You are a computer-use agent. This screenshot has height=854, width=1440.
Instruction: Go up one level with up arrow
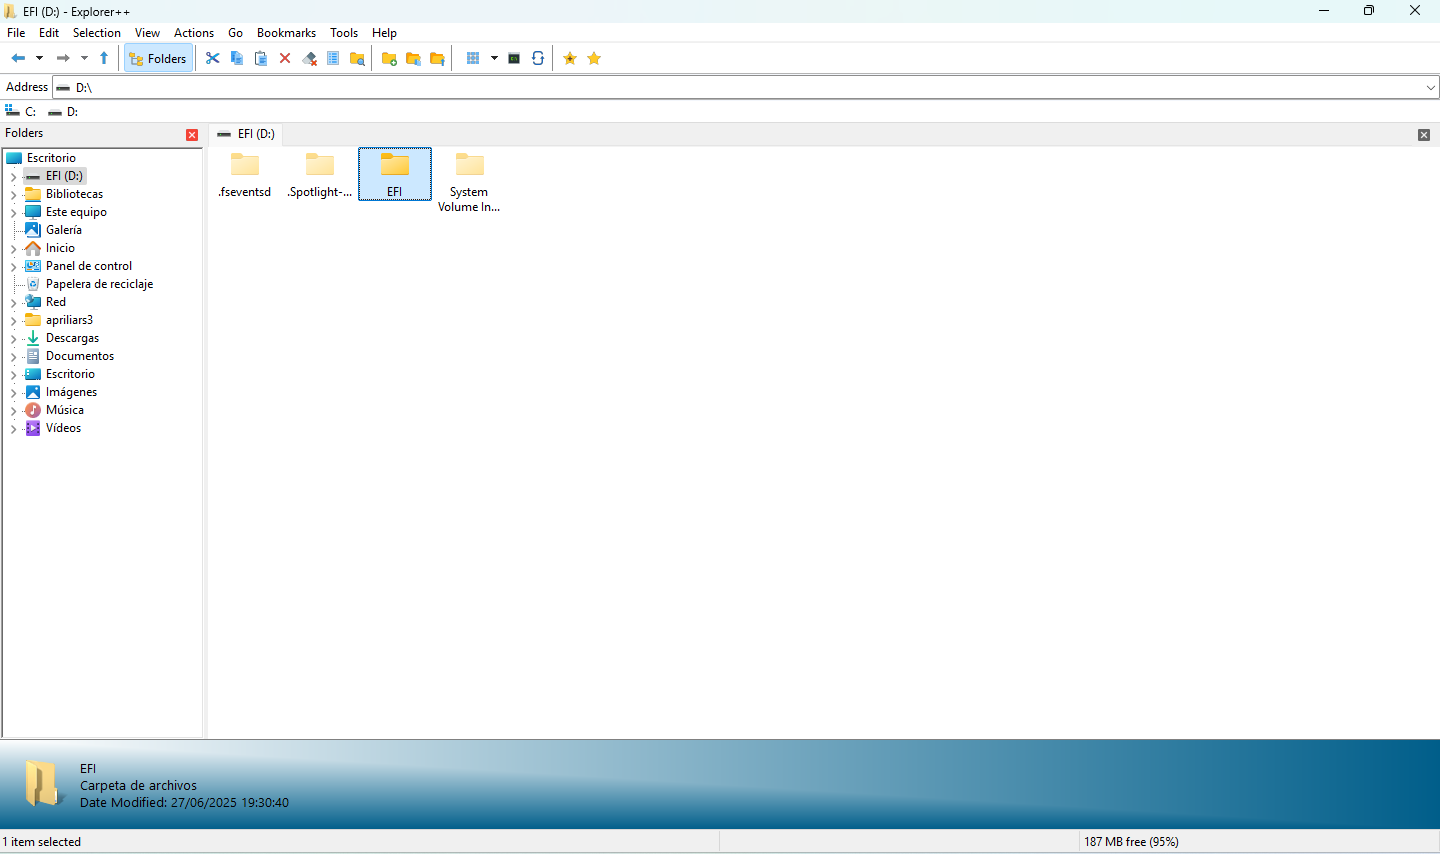(104, 58)
